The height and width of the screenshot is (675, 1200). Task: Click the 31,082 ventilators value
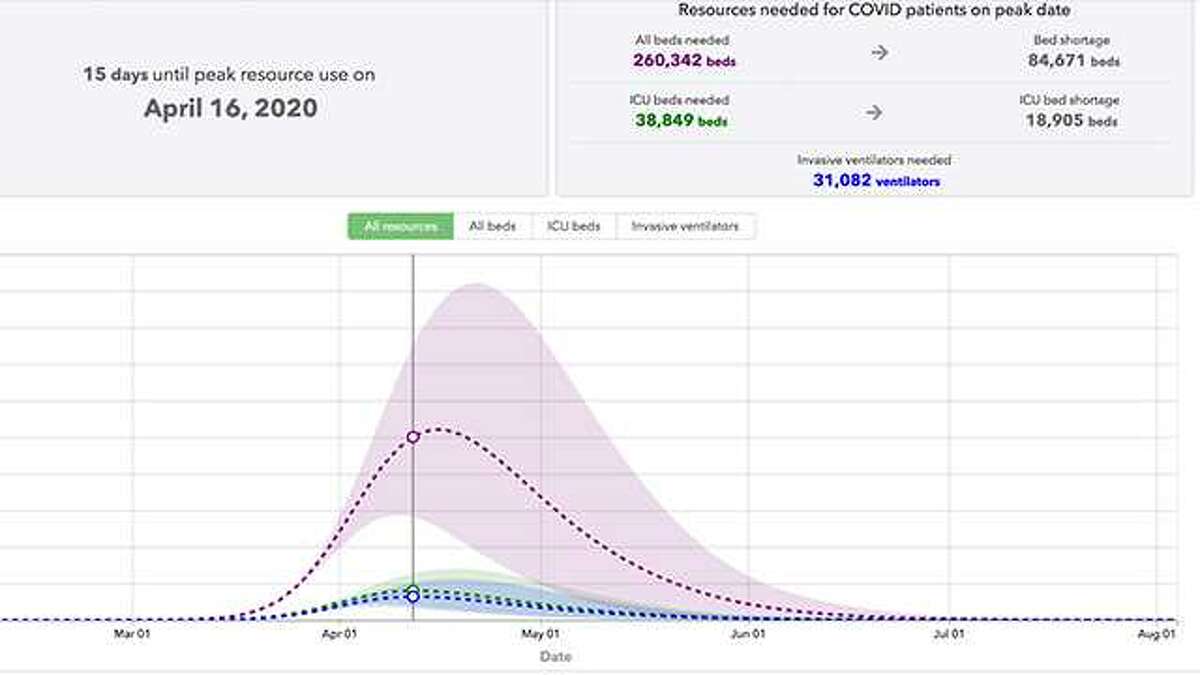[x=875, y=180]
